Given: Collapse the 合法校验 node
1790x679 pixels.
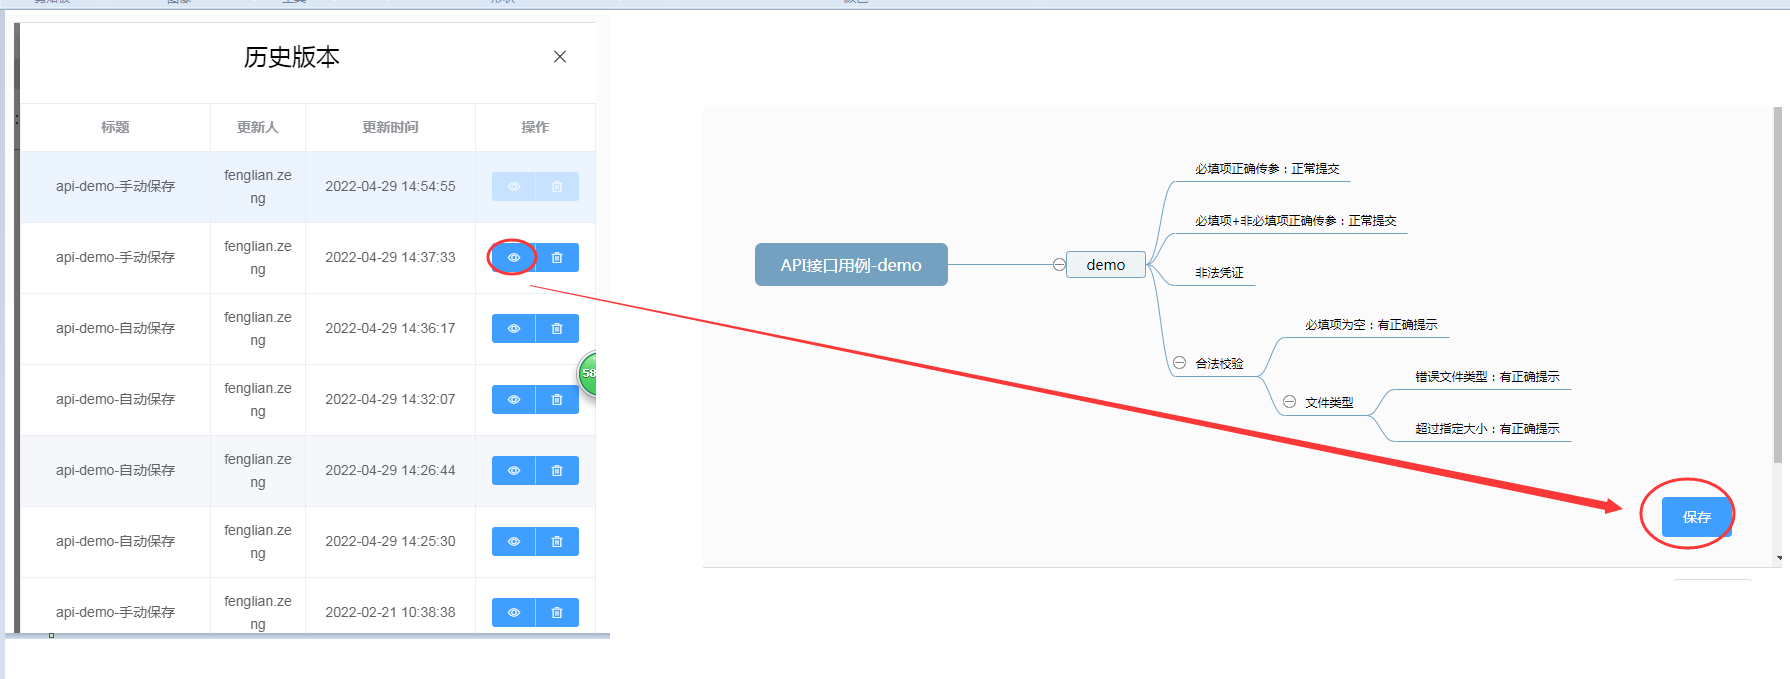Looking at the screenshot, I should (x=1179, y=363).
